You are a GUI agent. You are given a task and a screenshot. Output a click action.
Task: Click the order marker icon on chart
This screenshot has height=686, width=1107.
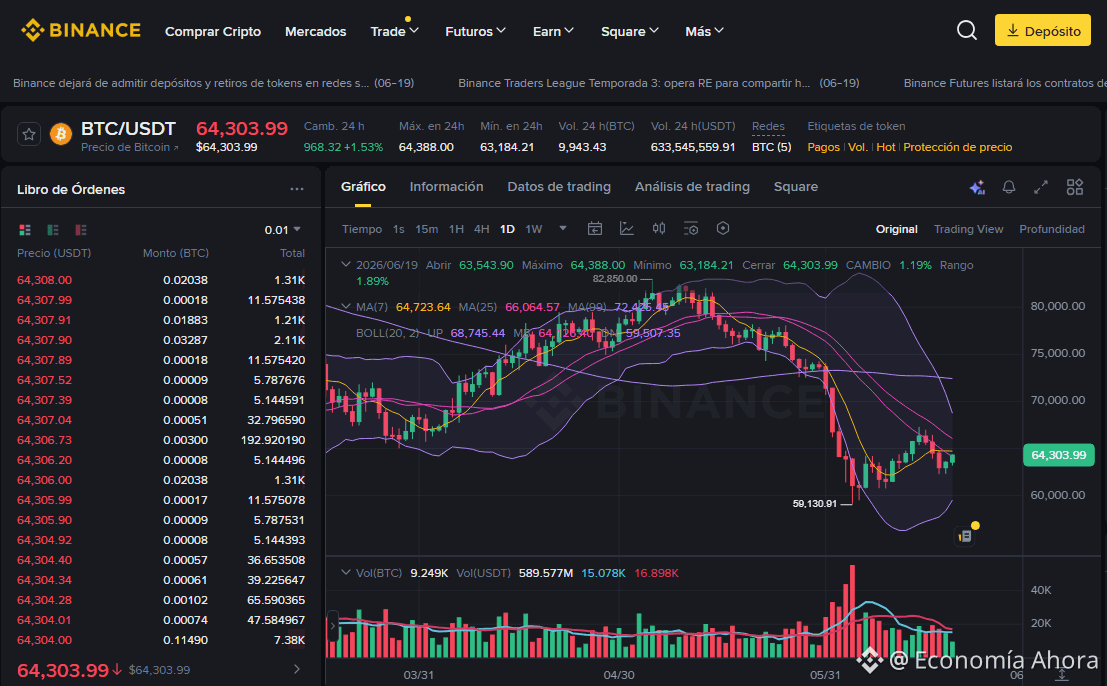965,536
